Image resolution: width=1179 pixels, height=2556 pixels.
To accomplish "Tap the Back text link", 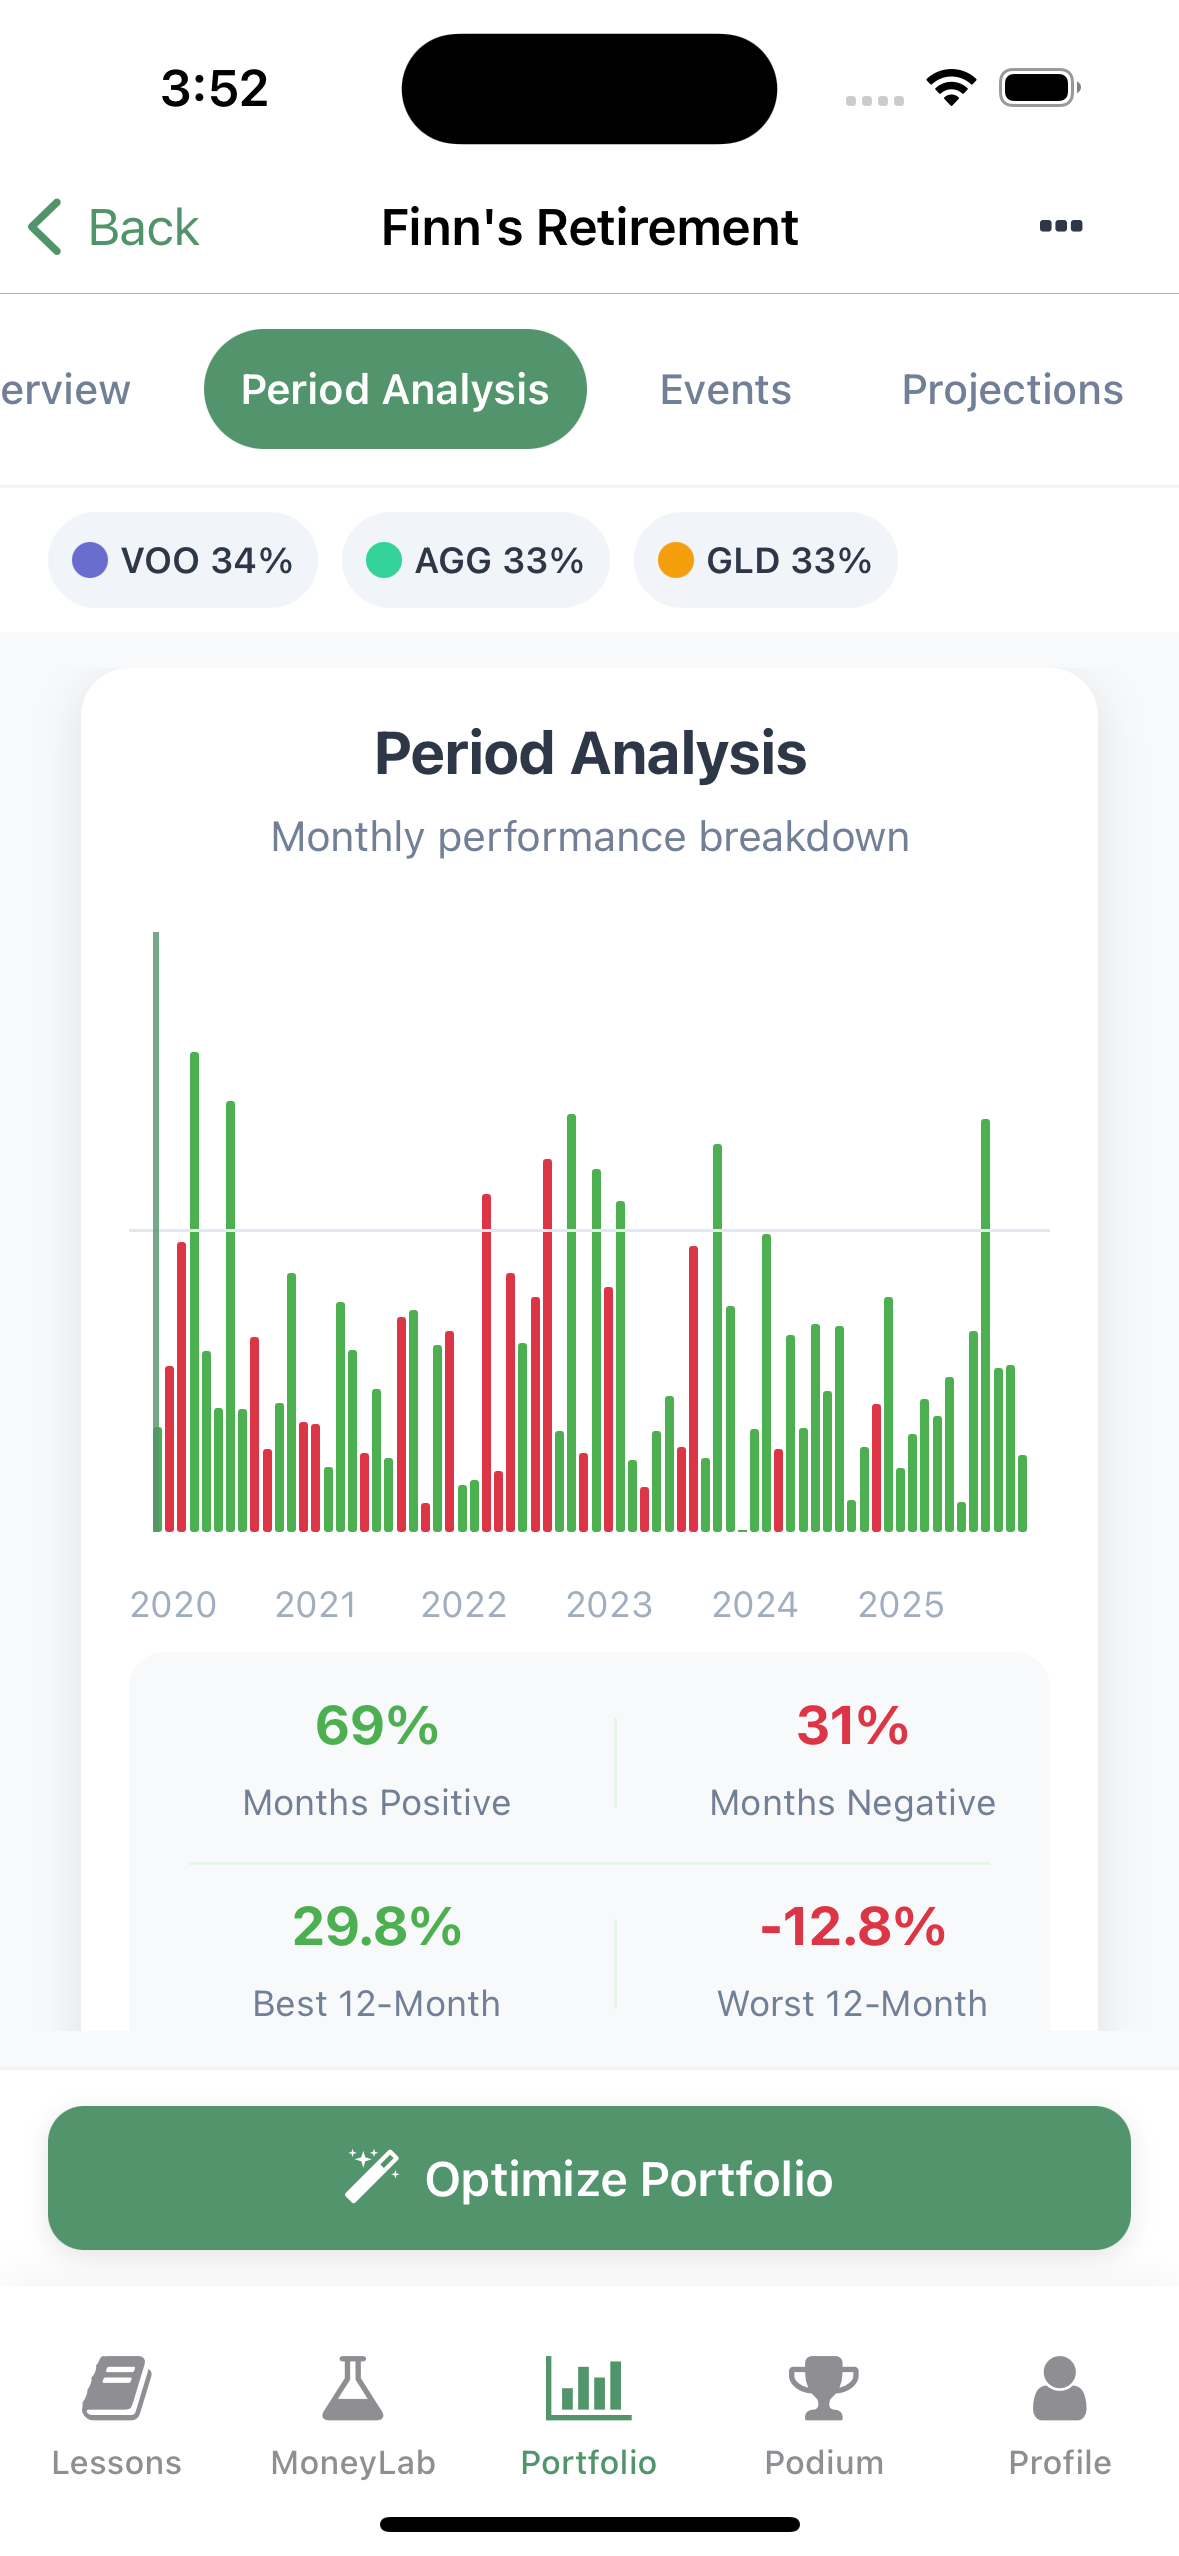I will 144,227.
